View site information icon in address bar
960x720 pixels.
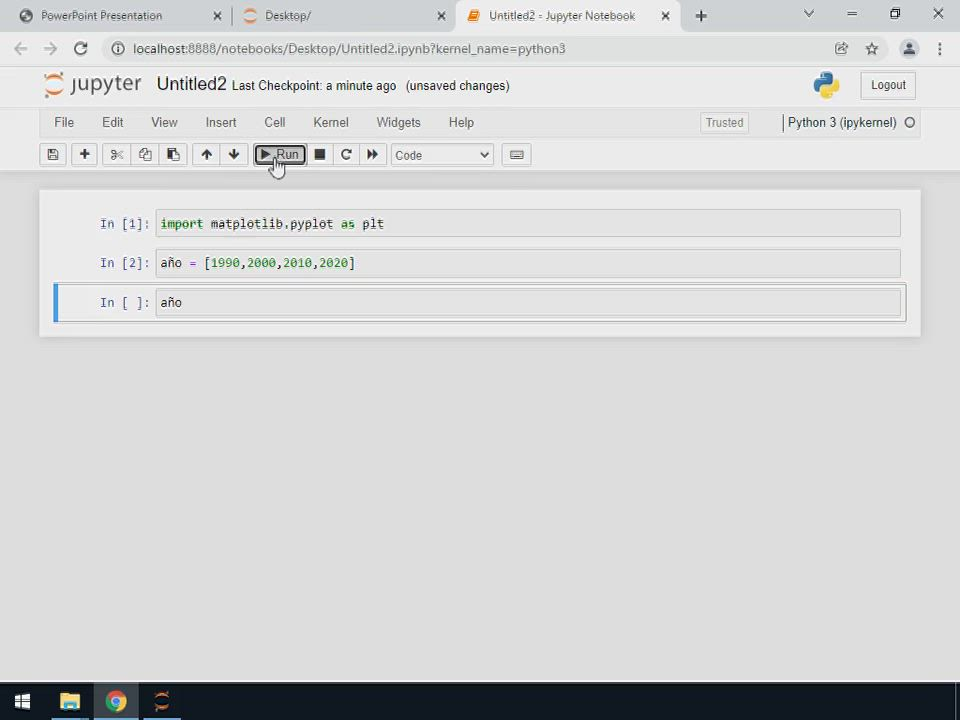pos(118,49)
